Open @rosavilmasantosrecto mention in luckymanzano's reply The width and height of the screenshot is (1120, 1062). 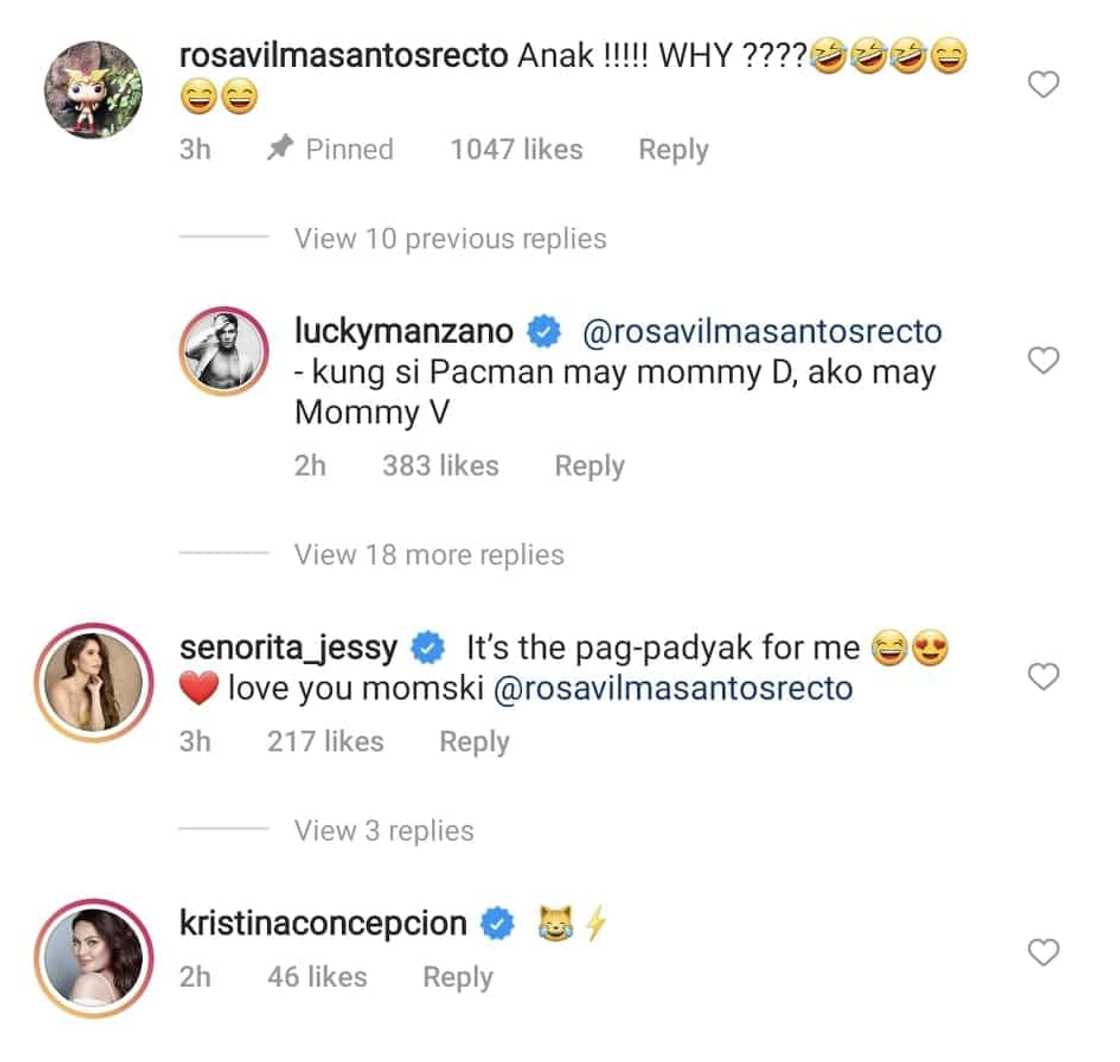click(x=760, y=330)
